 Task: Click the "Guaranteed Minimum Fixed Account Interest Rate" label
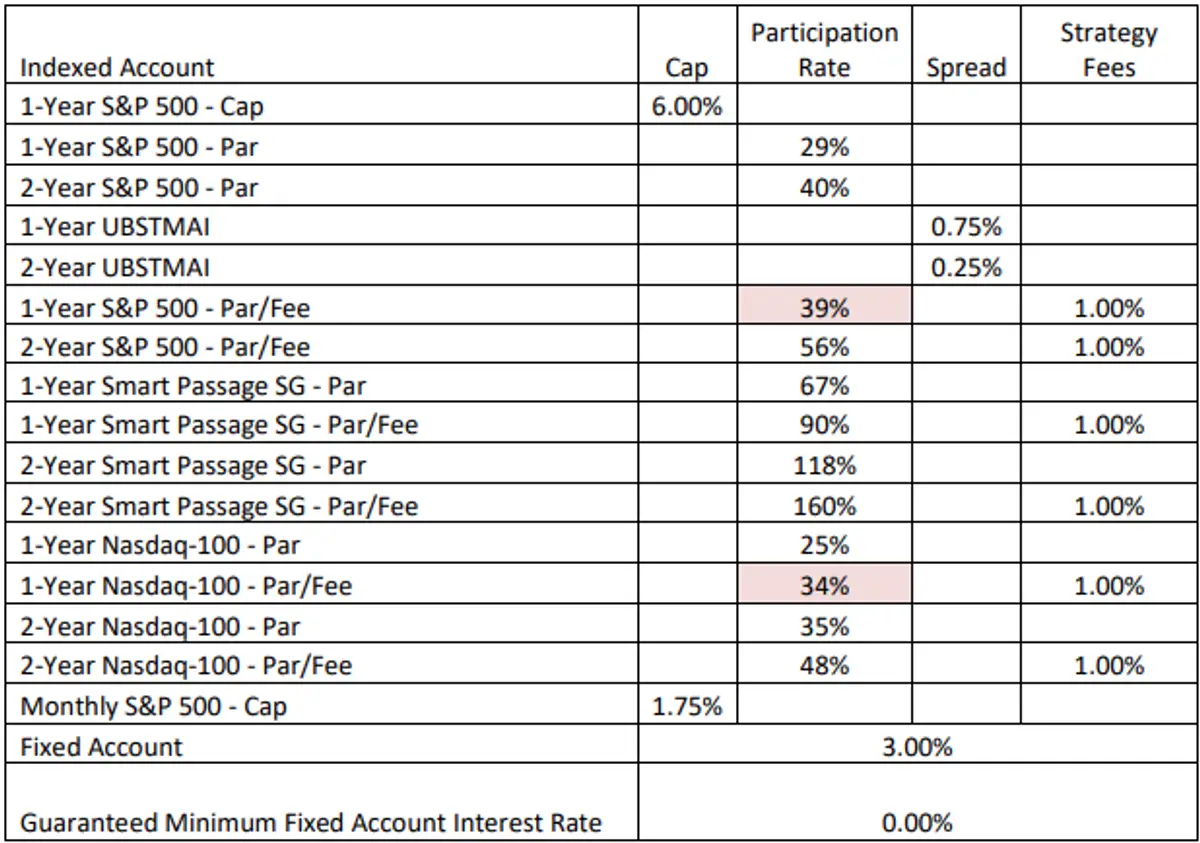(311, 823)
